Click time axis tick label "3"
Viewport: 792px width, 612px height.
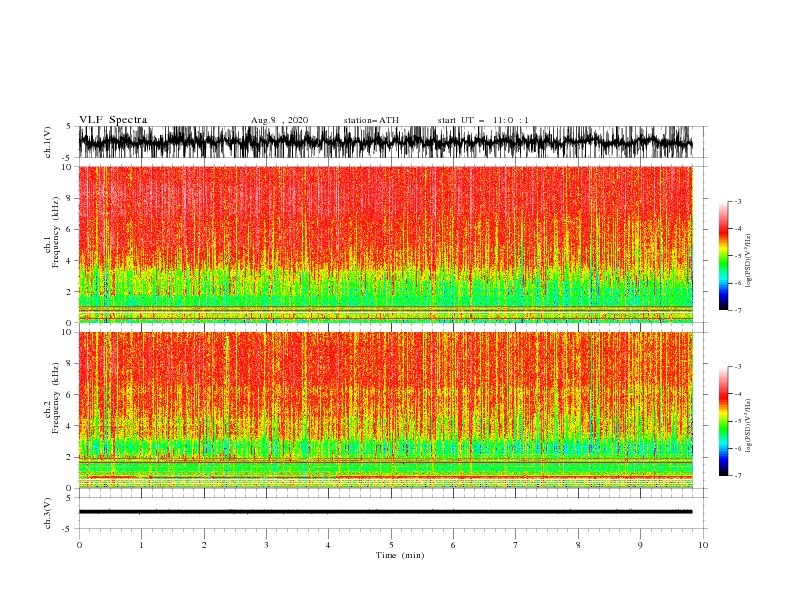tap(266, 545)
